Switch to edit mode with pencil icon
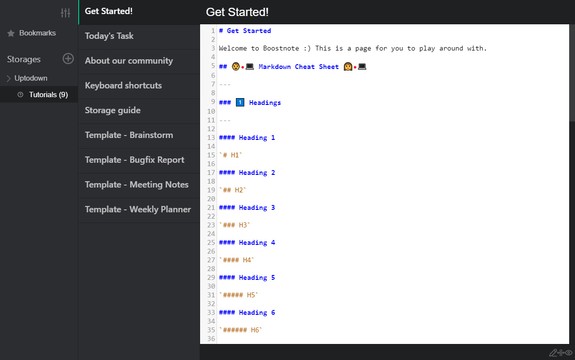 pyautogui.click(x=553, y=353)
